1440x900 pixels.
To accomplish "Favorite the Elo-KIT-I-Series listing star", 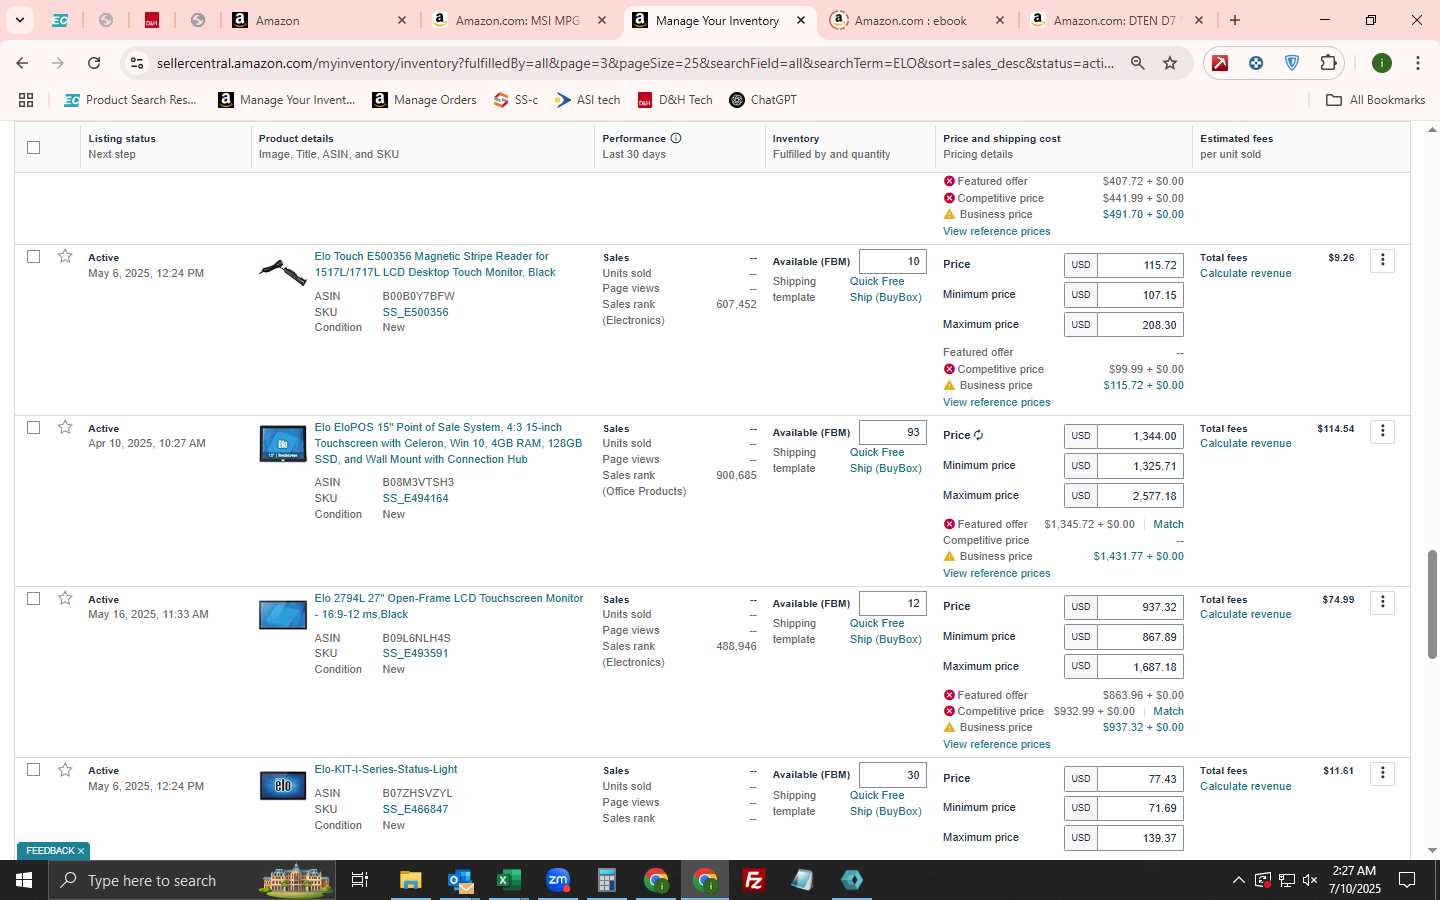I will 65,770.
